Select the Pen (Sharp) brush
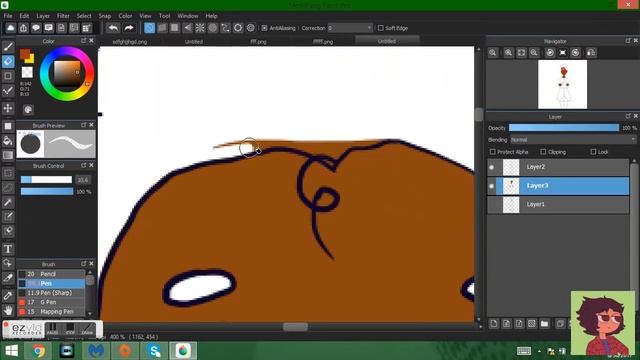This screenshot has height=360, width=640. 51,293
